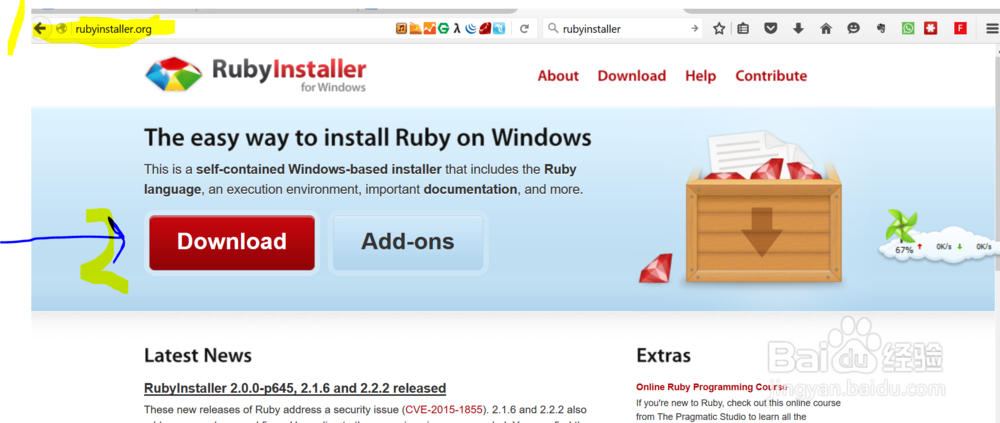Click heading The easy way to install Ruby
The height and width of the screenshot is (423, 1000).
point(367,138)
